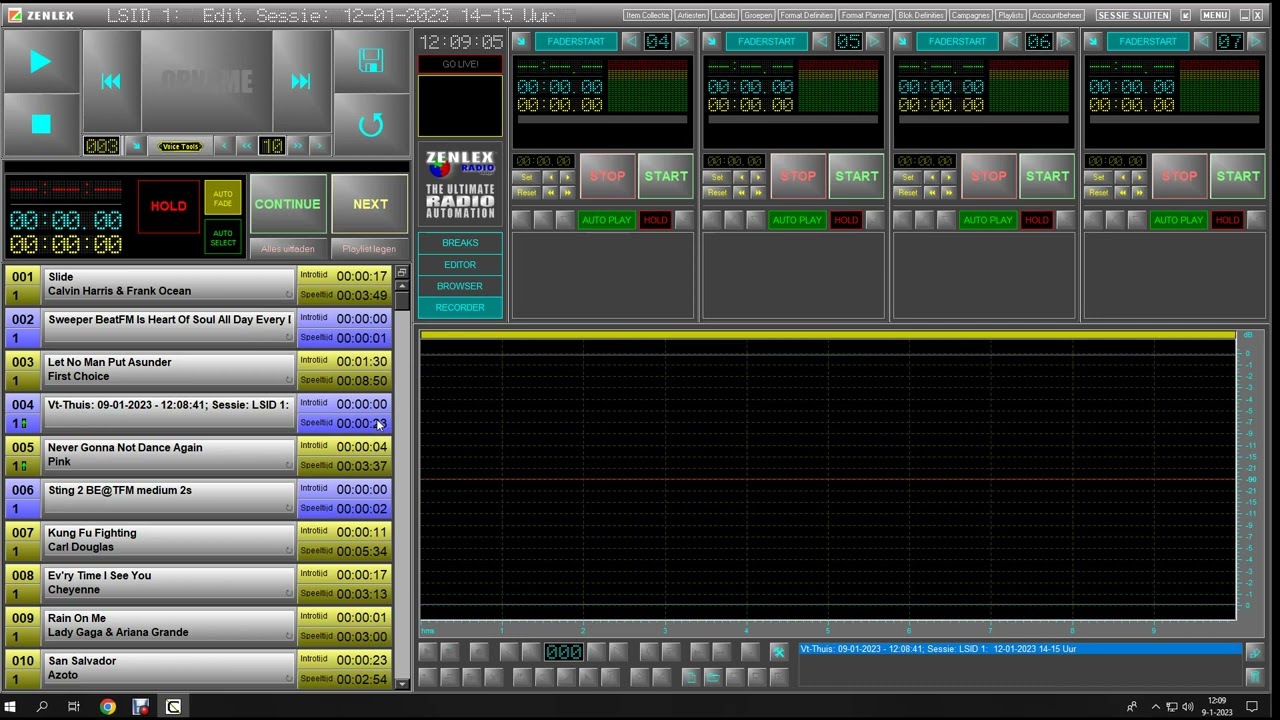
Task: Open Voice Tools
Action: [x=181, y=146]
